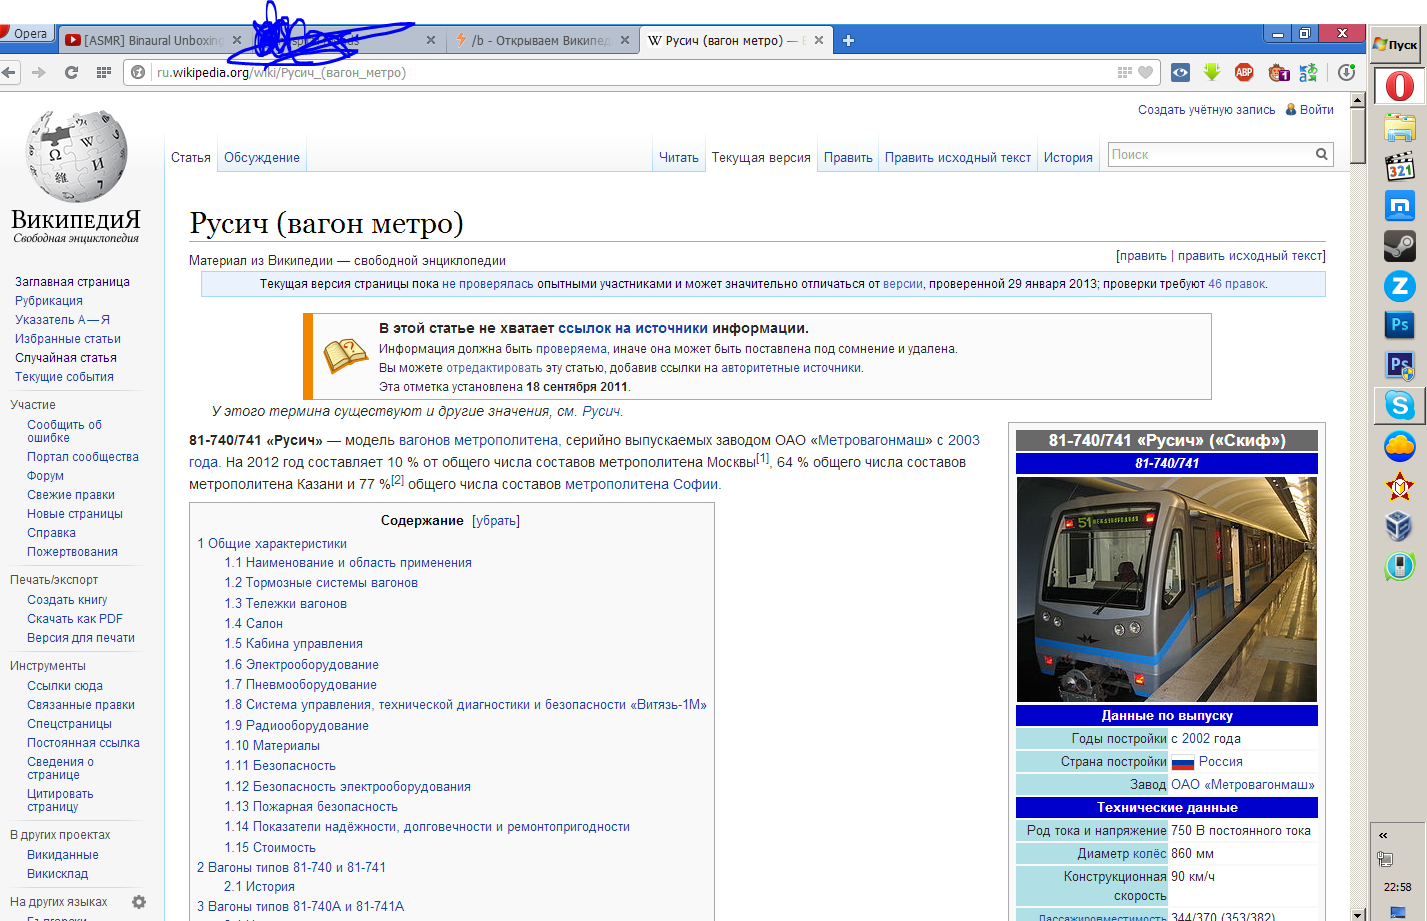Click Создать учётную запись link
The image size is (1427, 921).
(1207, 110)
